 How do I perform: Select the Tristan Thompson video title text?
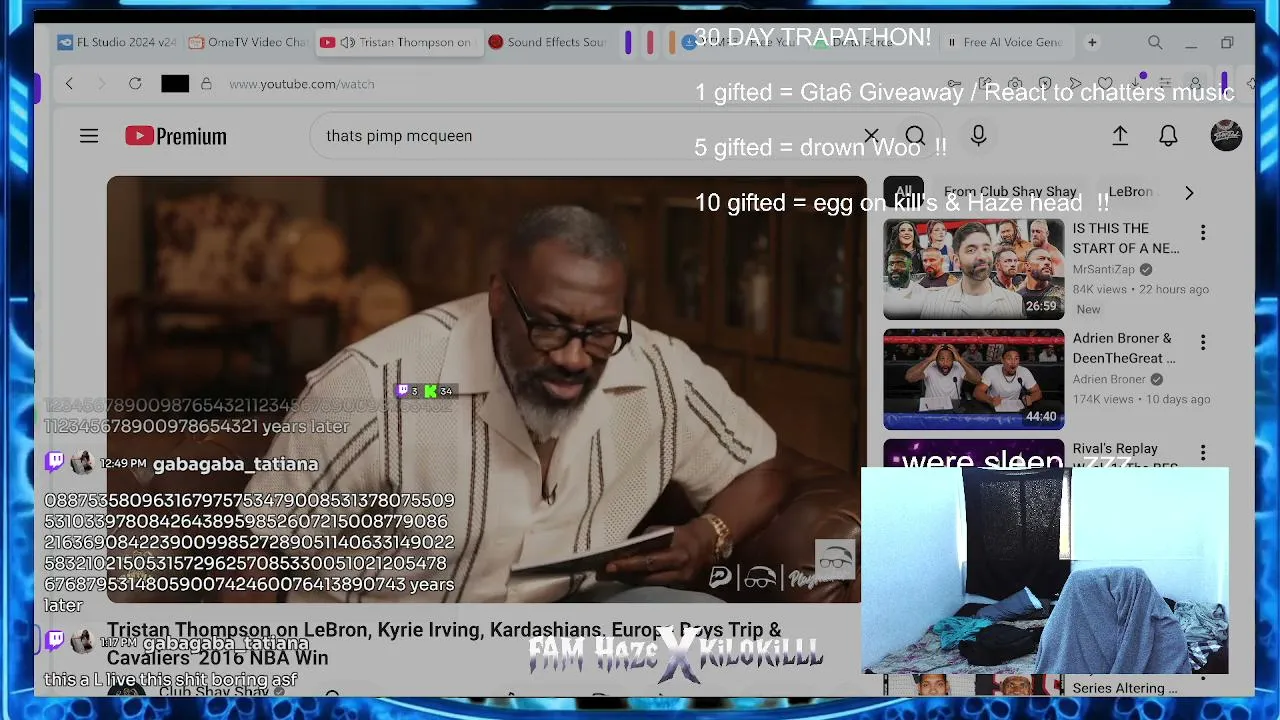(444, 643)
